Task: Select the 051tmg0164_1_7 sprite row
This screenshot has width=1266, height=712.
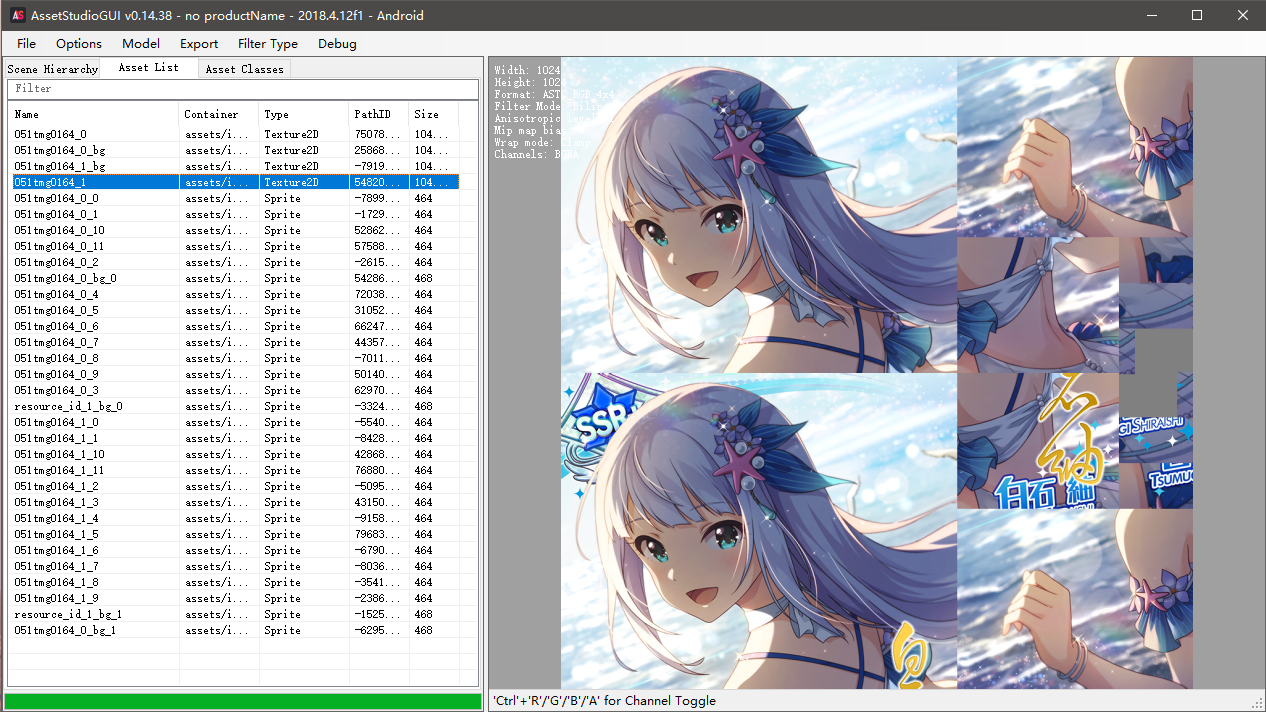Action: pyautogui.click(x=235, y=566)
